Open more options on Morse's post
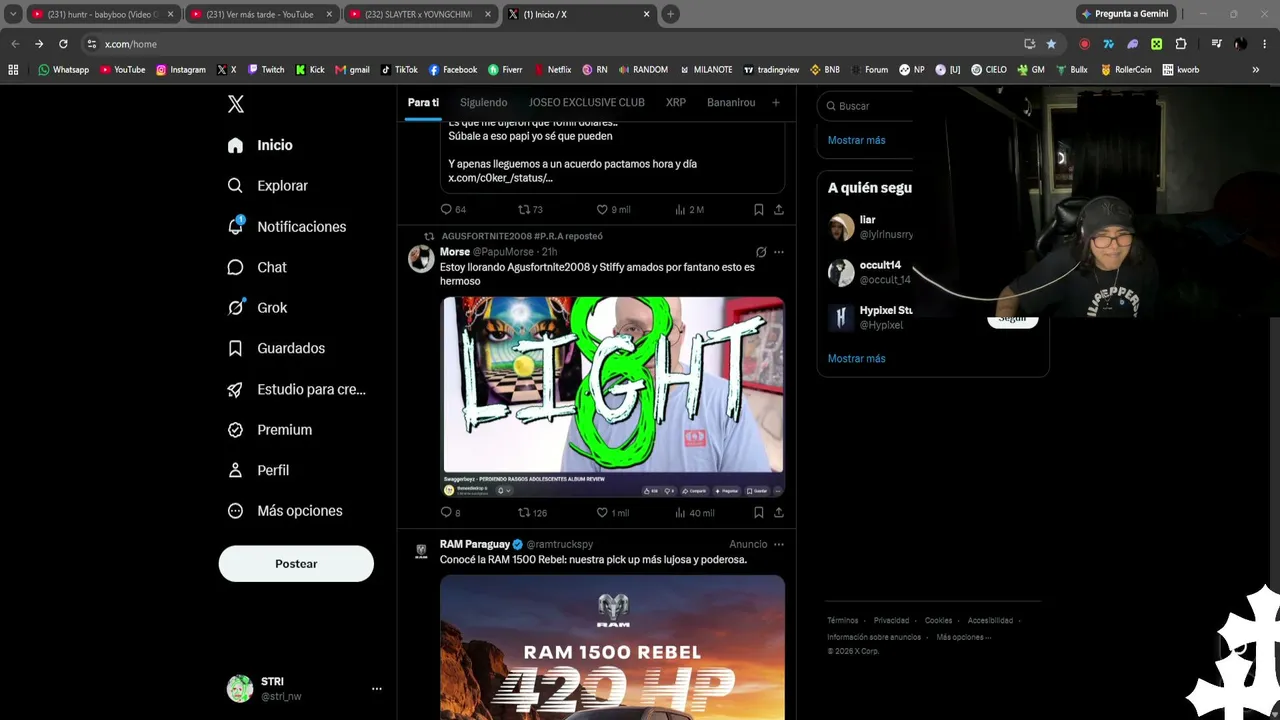The height and width of the screenshot is (720, 1280). coord(779,252)
